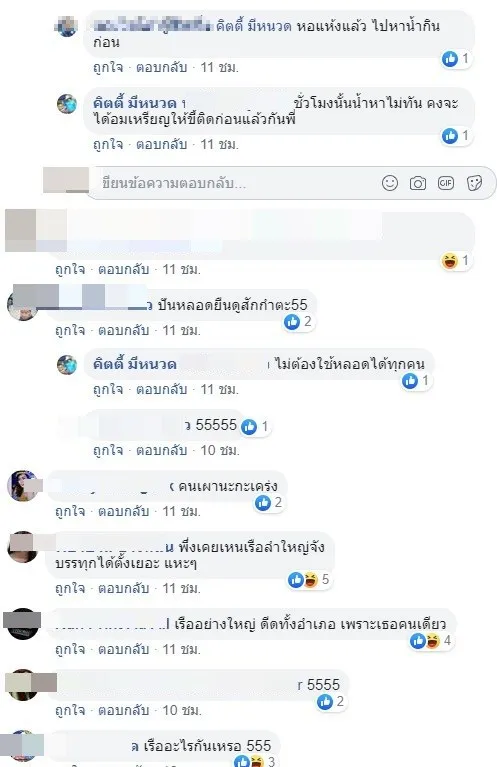Click commenter avatar beside คนเผานะกะเคร่ง
This screenshot has height=767, width=497.
click(x=23, y=486)
